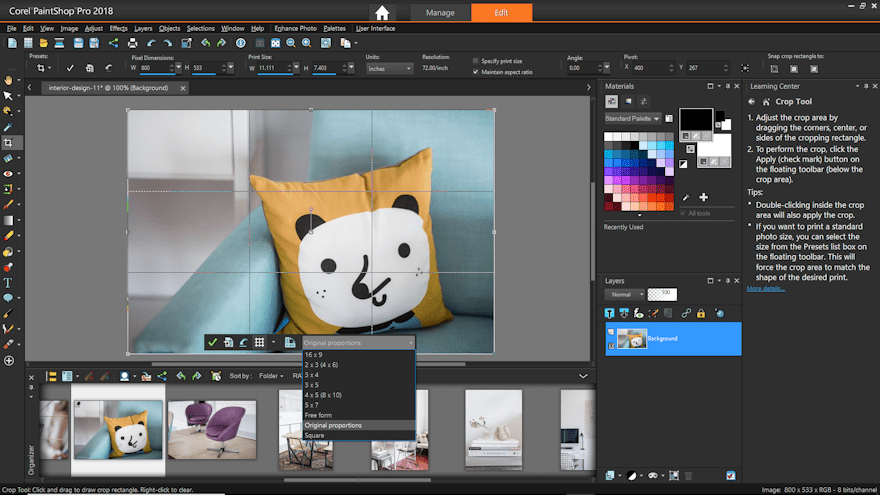Viewport: 880px width, 495px height.
Task: Click the Home icon tab
Action: click(381, 13)
